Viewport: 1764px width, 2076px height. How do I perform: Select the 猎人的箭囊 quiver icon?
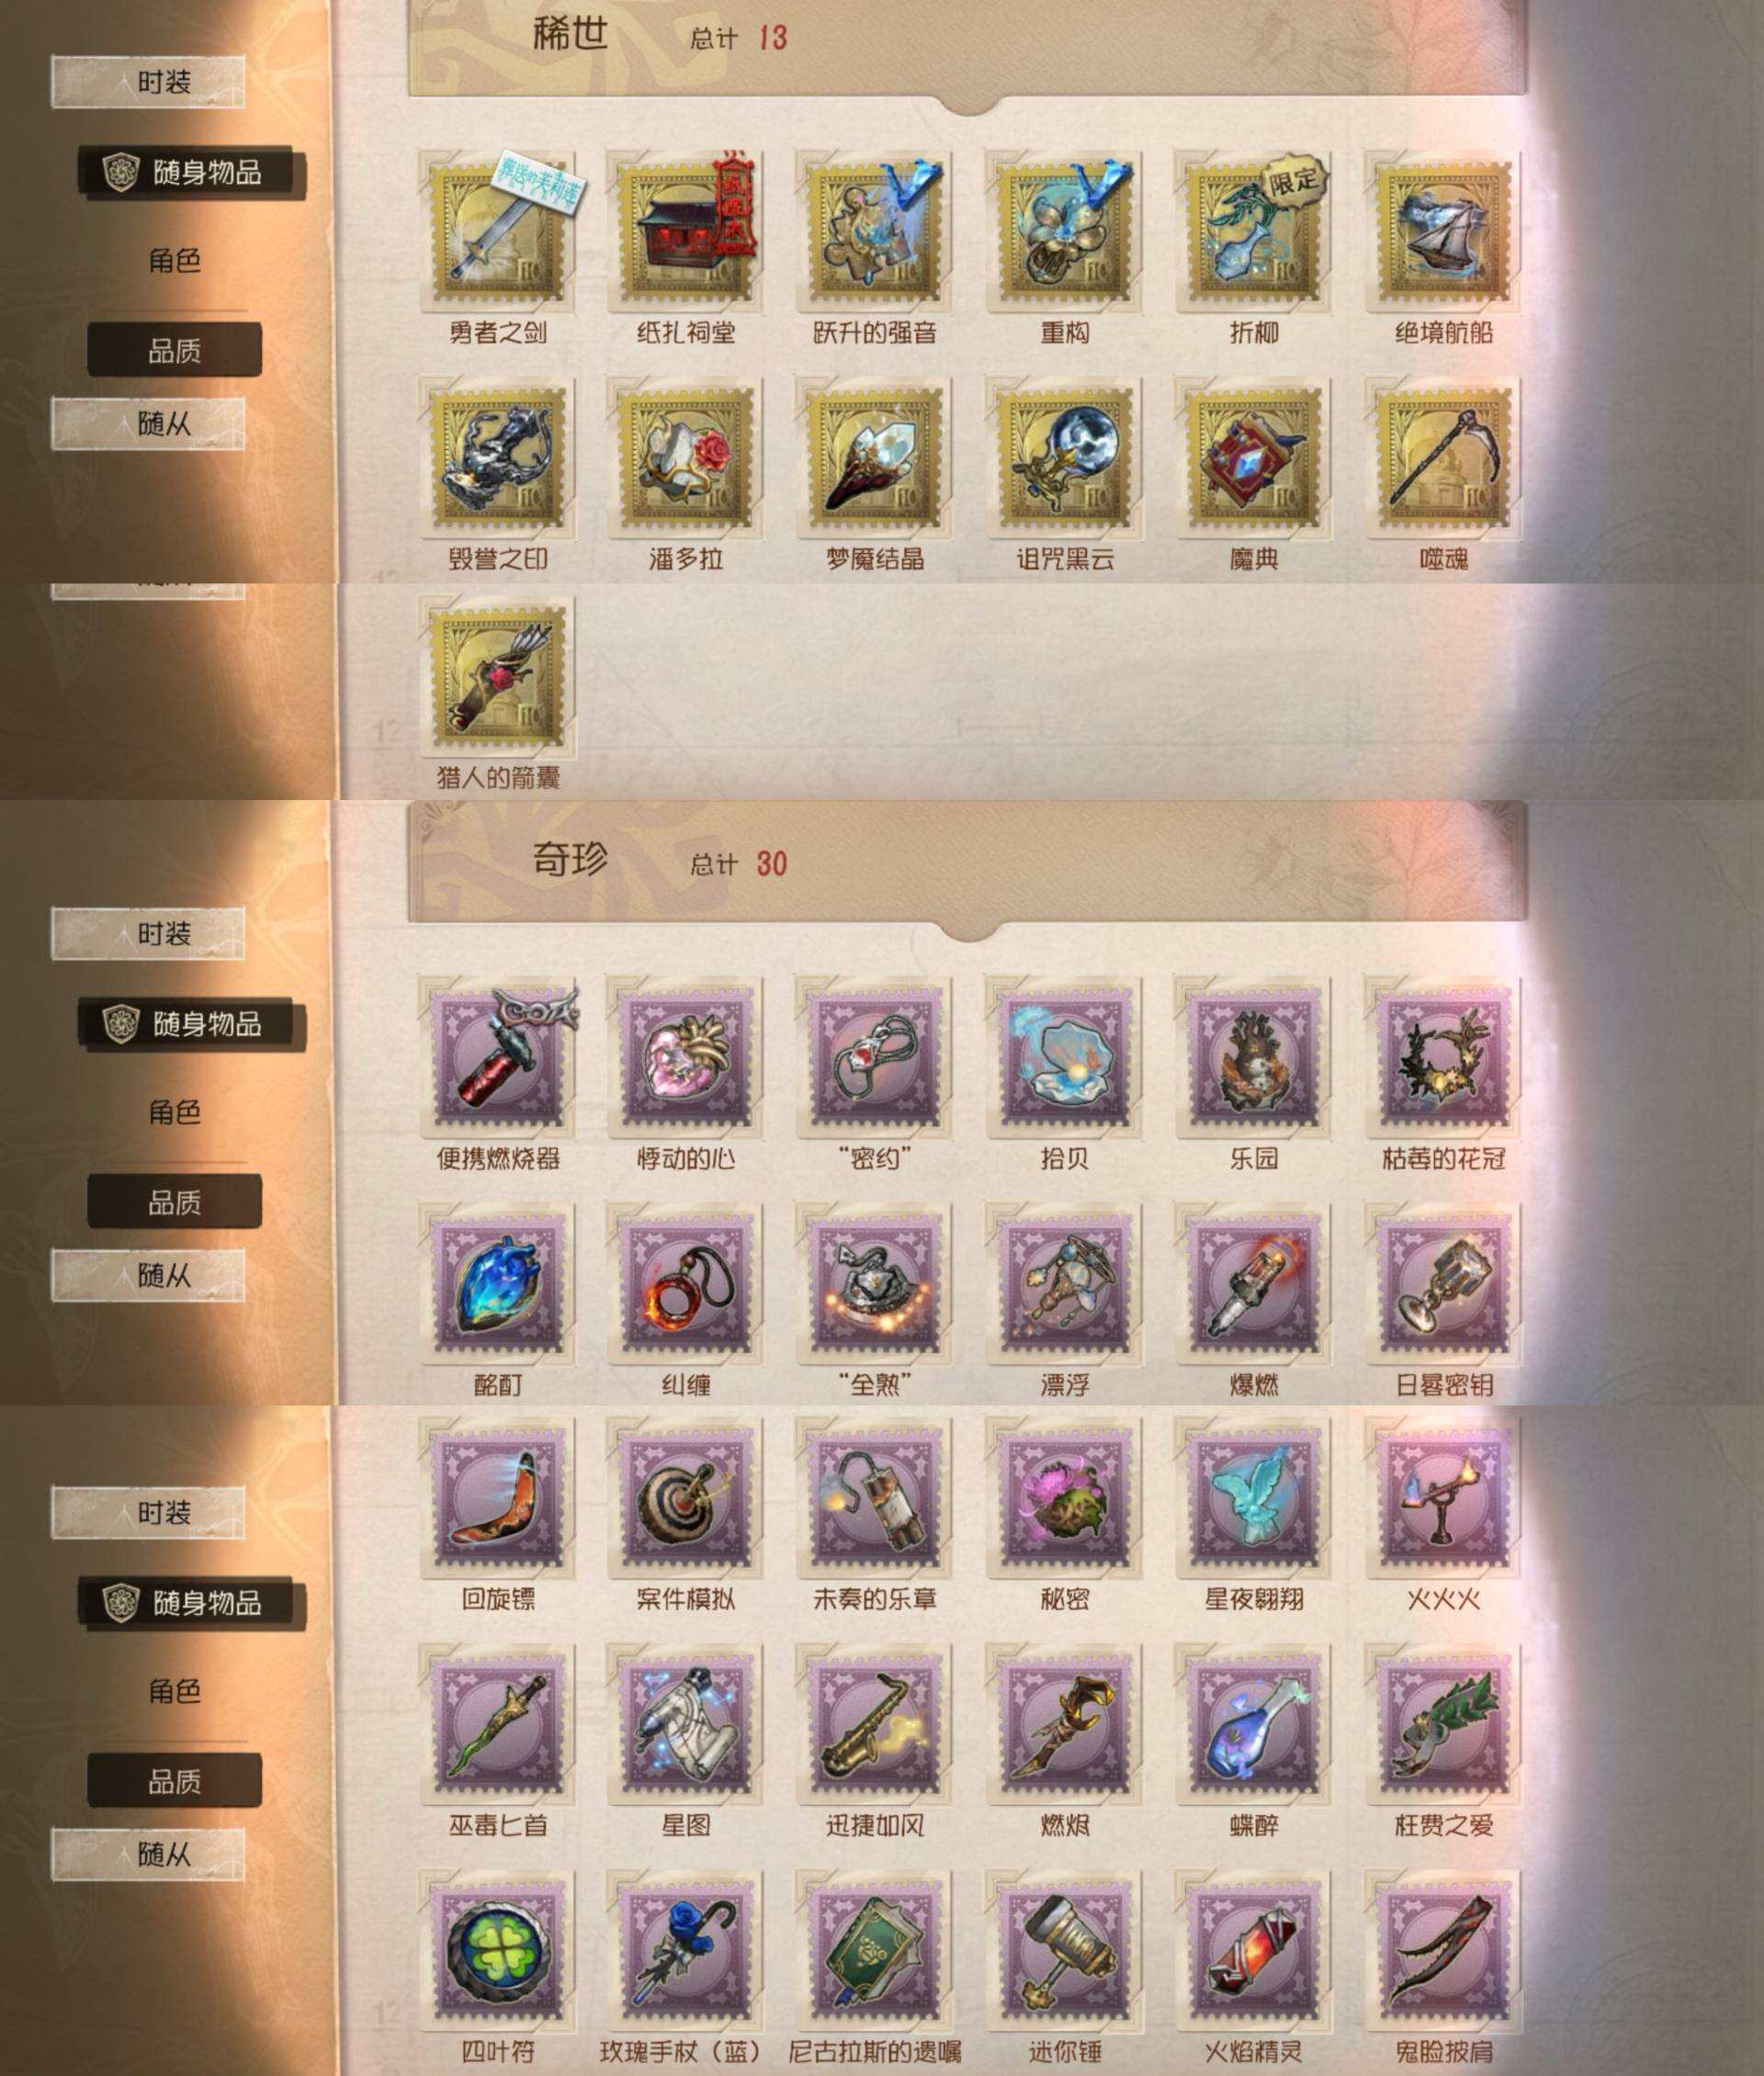[x=497, y=678]
